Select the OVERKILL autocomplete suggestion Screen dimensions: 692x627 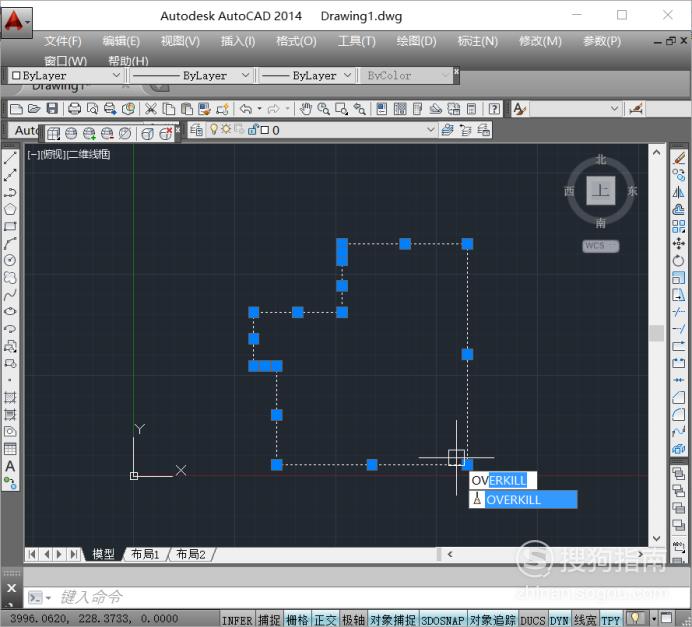coord(523,499)
